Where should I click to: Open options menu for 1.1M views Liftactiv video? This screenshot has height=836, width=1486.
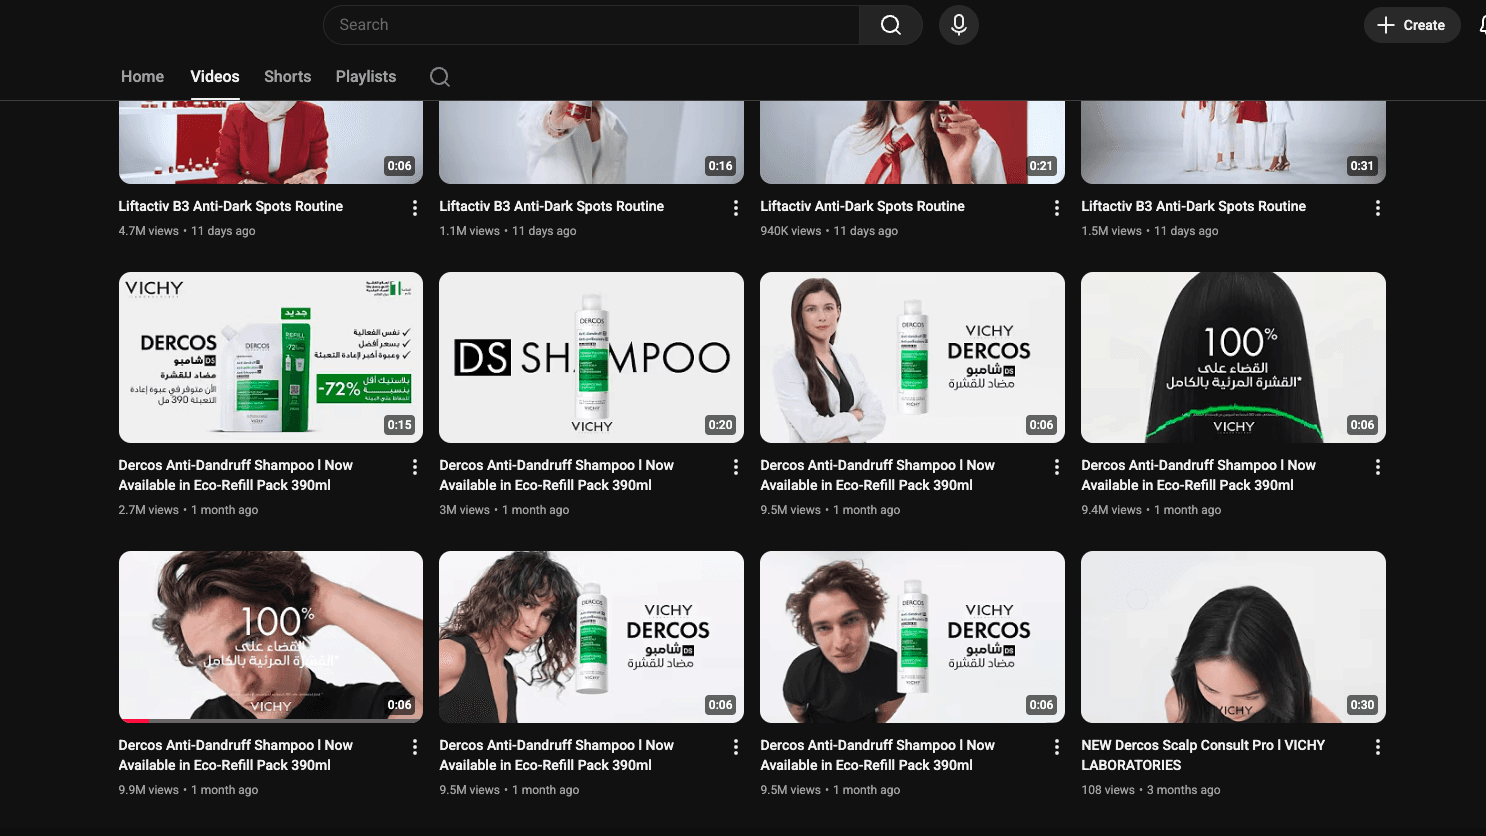point(736,208)
